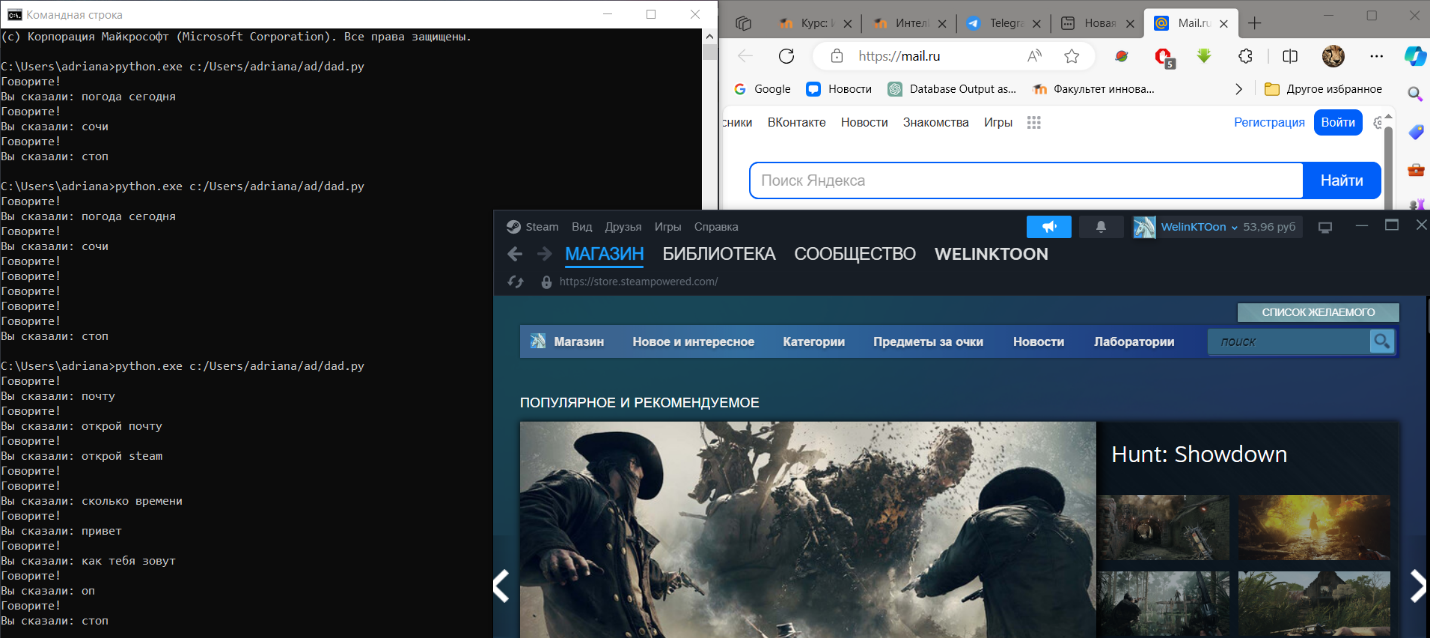Open Google bookmark in favorites bar
This screenshot has width=1430, height=638.
point(762,89)
